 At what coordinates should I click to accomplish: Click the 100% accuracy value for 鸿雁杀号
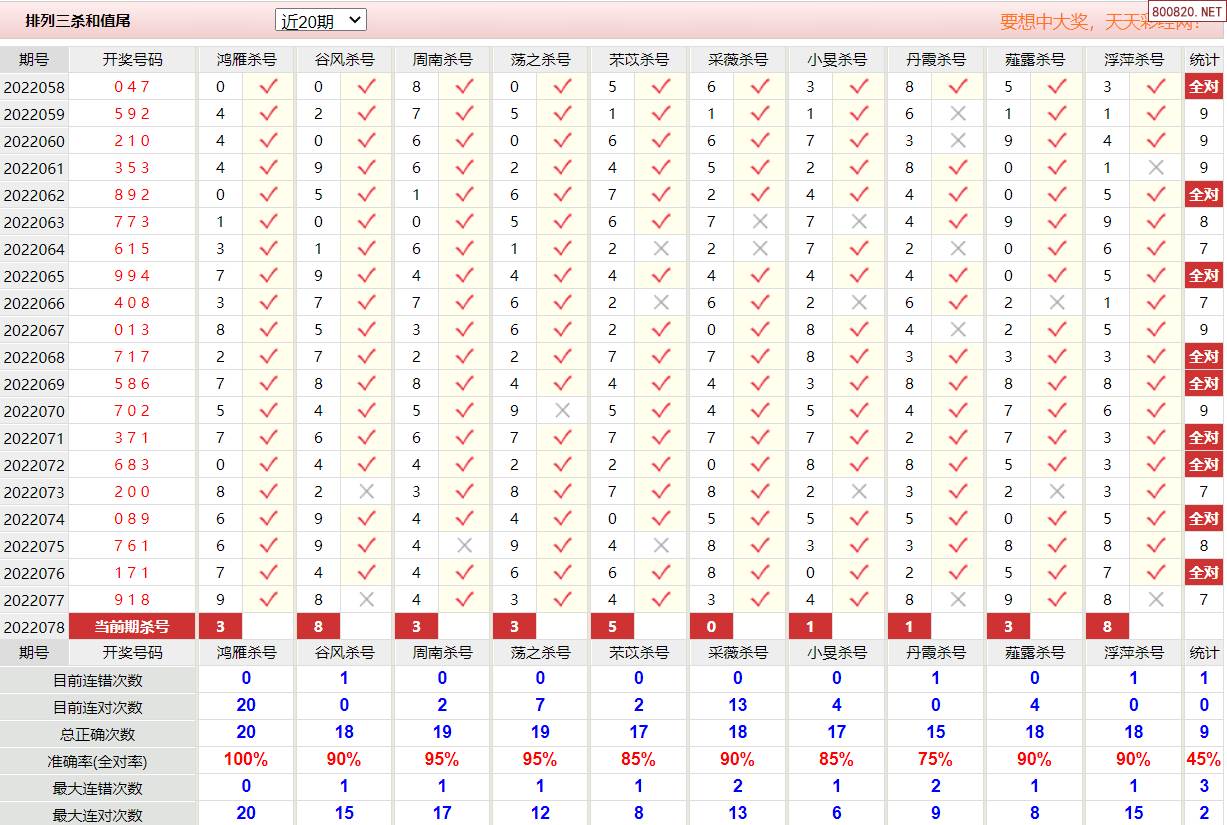pyautogui.click(x=246, y=760)
